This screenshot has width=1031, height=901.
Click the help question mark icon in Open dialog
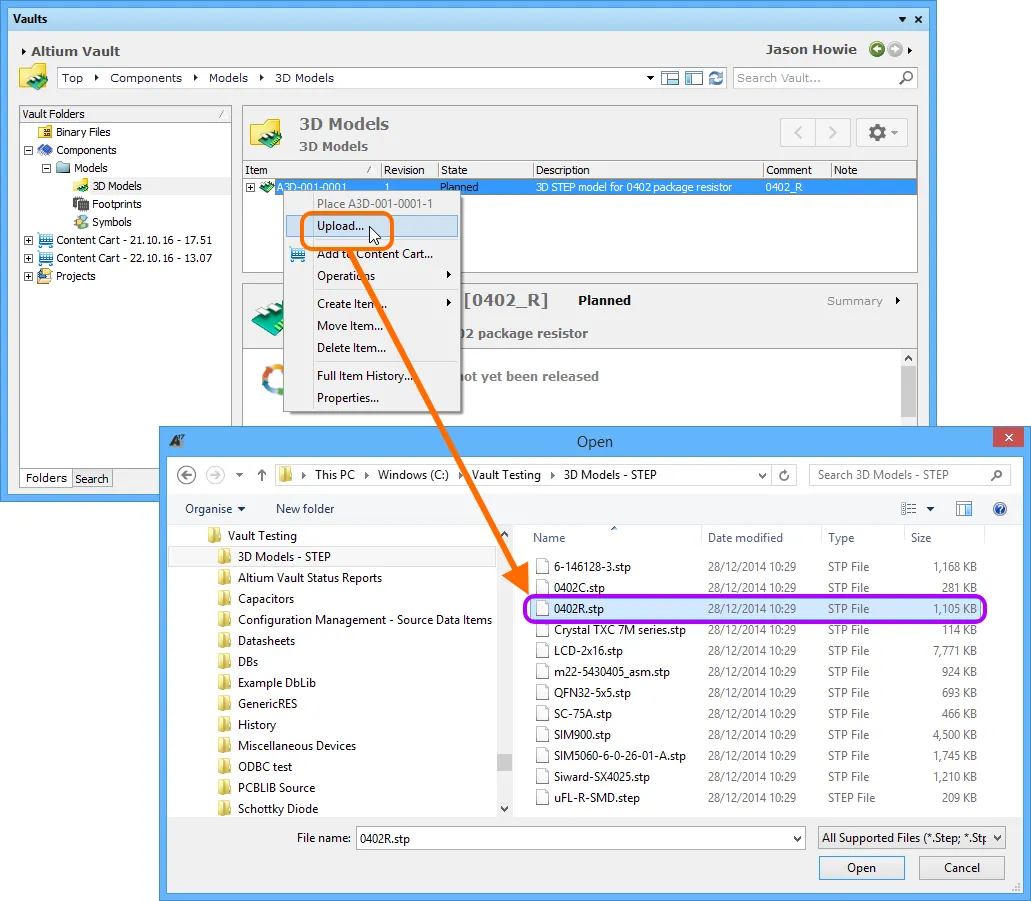pyautogui.click(x=999, y=508)
